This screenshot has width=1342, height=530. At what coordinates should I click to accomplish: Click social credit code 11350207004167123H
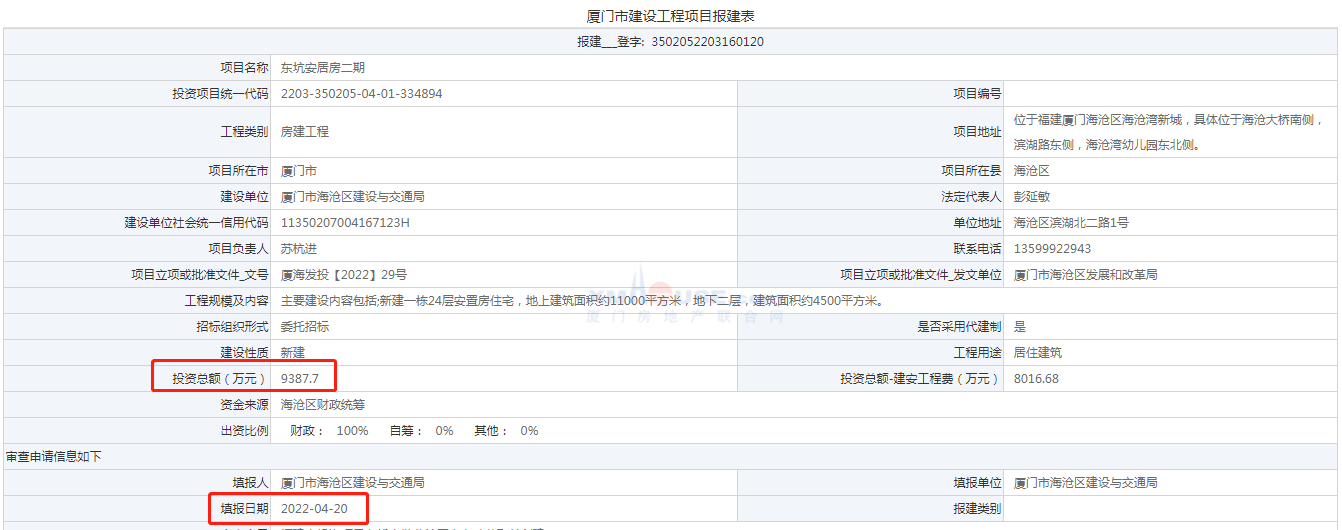(x=345, y=223)
